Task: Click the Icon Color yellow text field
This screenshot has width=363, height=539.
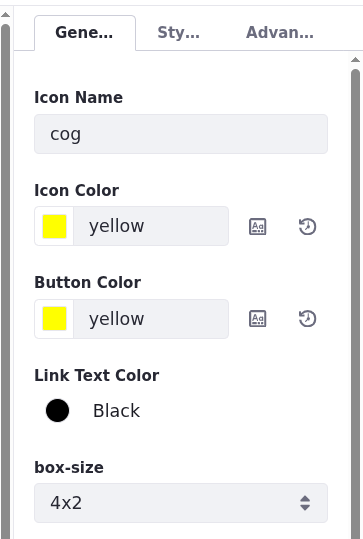Action: (x=151, y=226)
